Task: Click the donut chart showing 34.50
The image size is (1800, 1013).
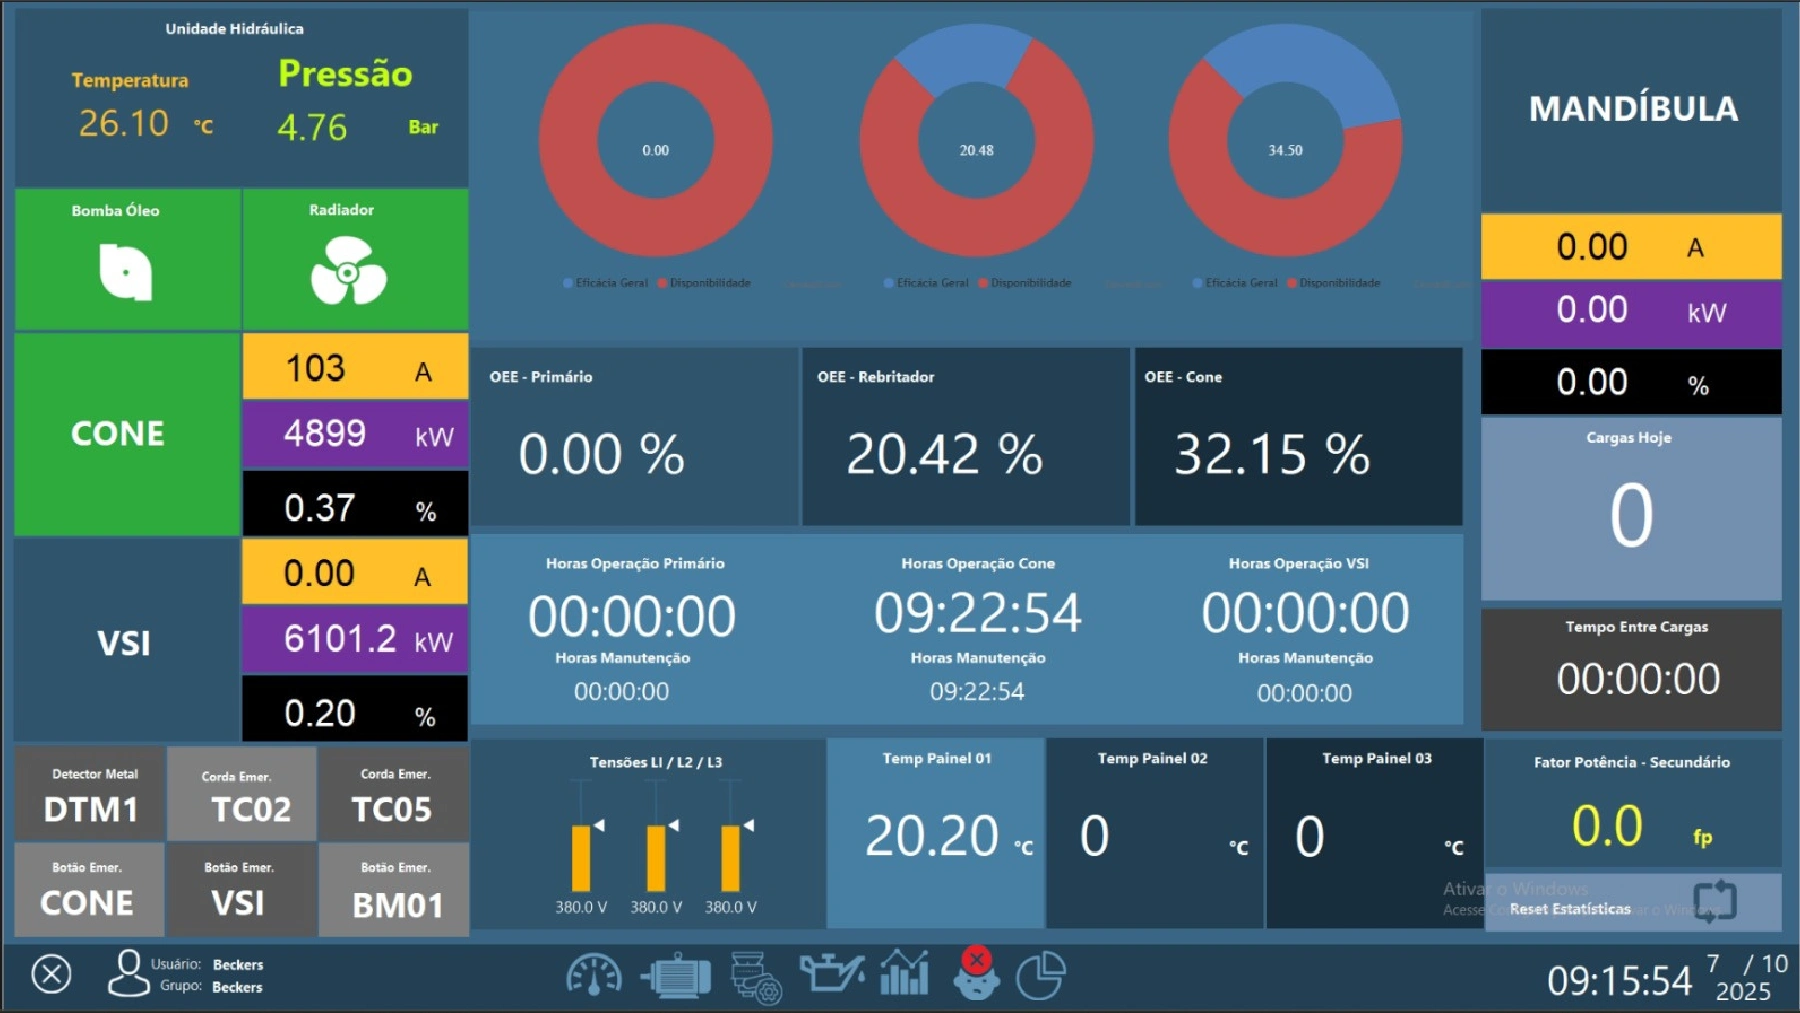Action: point(1286,141)
